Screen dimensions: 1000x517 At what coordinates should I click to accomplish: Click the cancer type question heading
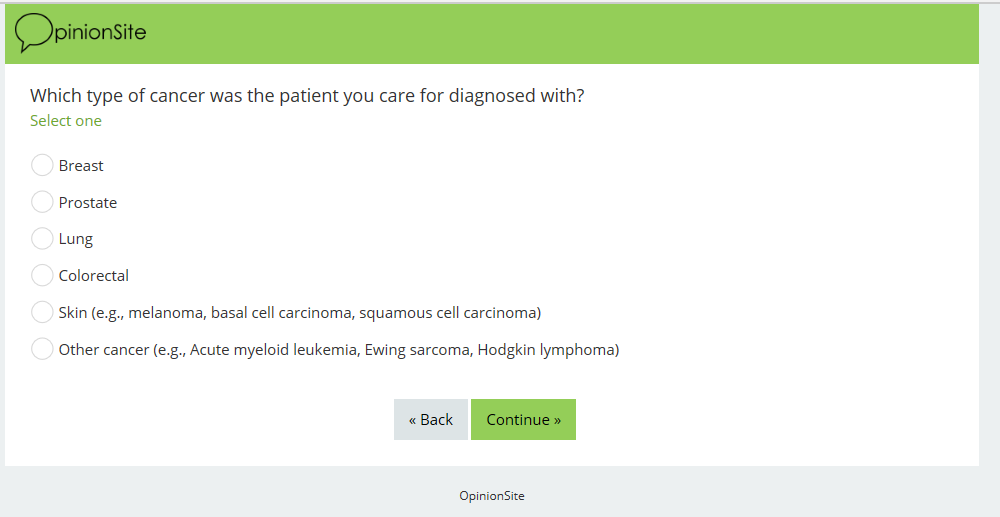(307, 96)
